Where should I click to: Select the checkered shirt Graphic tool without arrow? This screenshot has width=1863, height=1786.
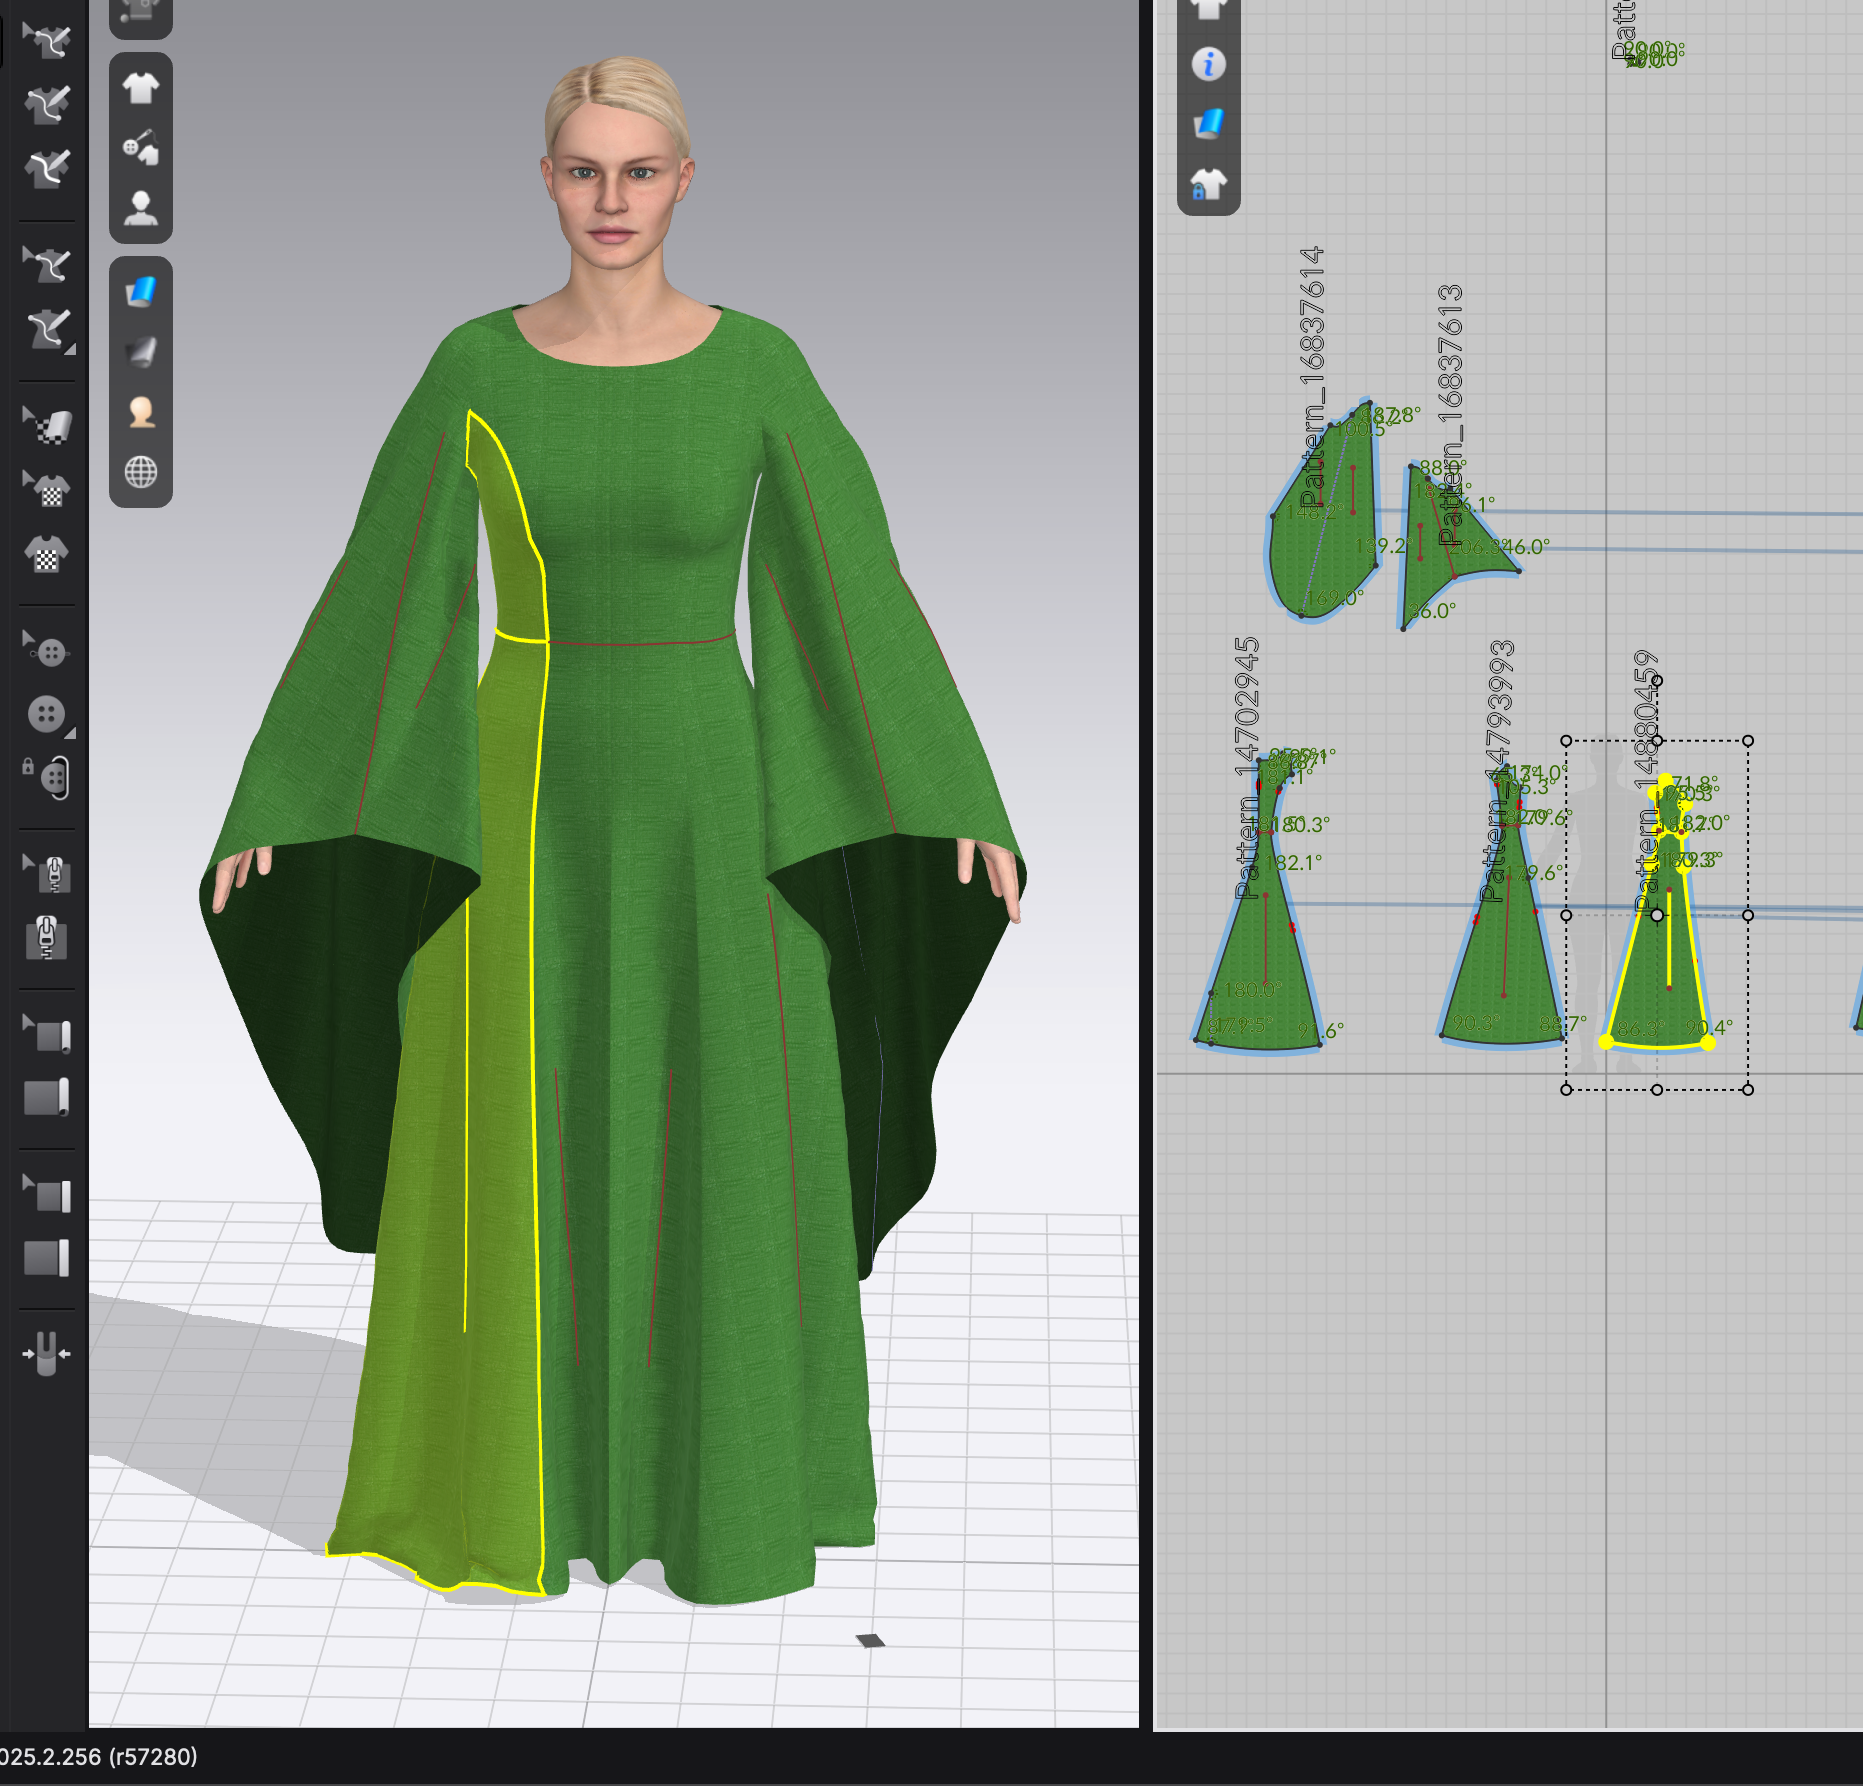[47, 553]
